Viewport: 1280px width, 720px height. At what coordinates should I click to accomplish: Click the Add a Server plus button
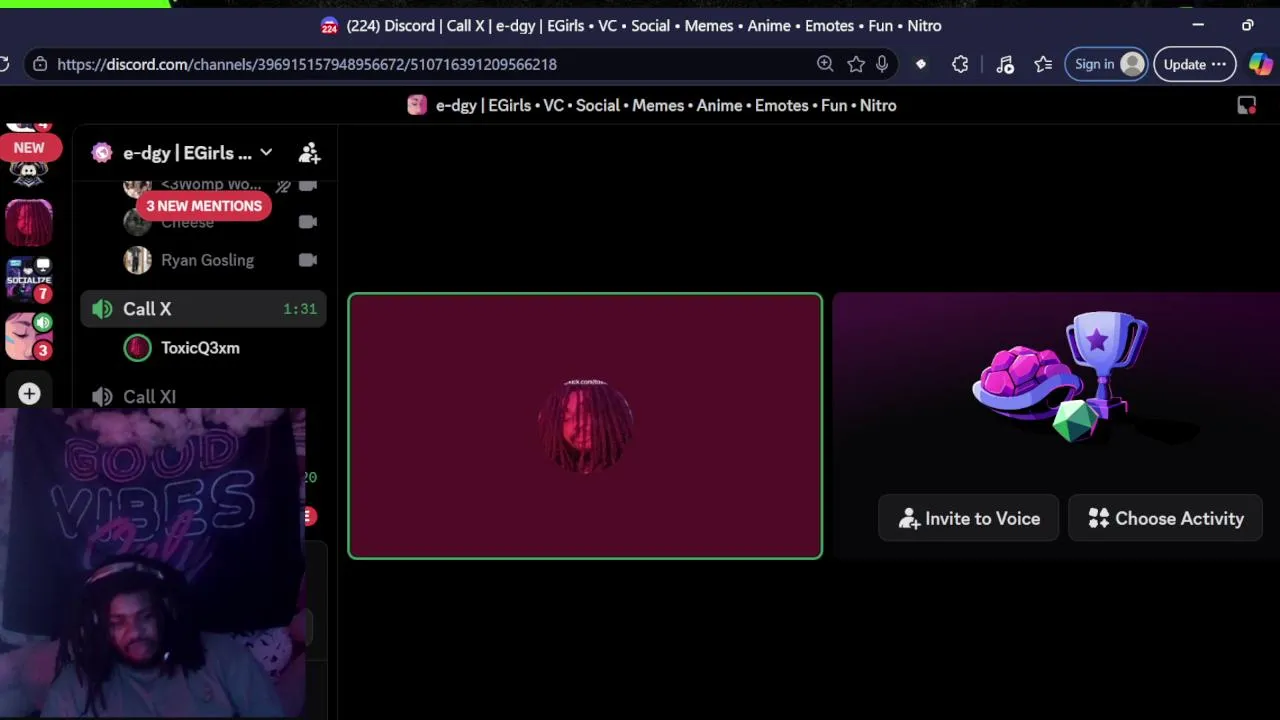click(29, 394)
